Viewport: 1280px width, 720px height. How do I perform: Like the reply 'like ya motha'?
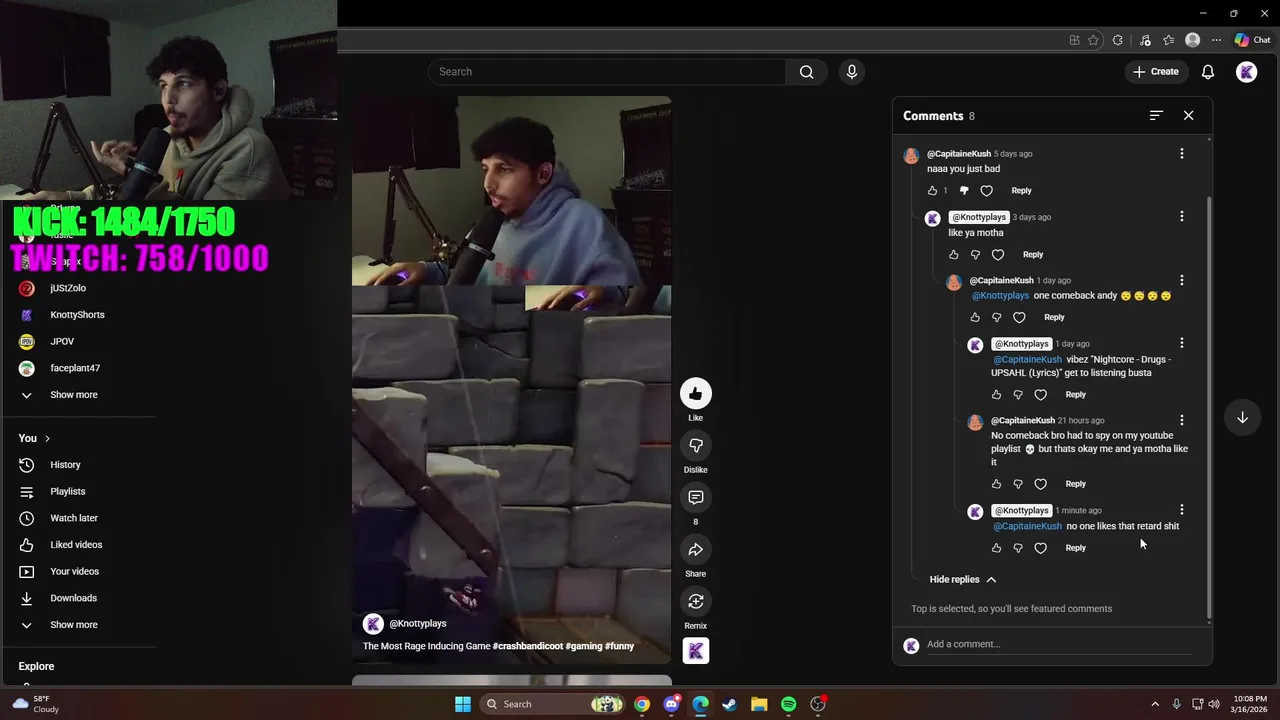[x=953, y=255]
